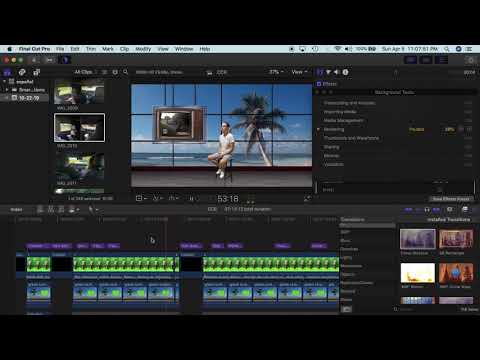Open Notification Center in the menu bar
This screenshot has width=480, height=360.
click(x=469, y=49)
